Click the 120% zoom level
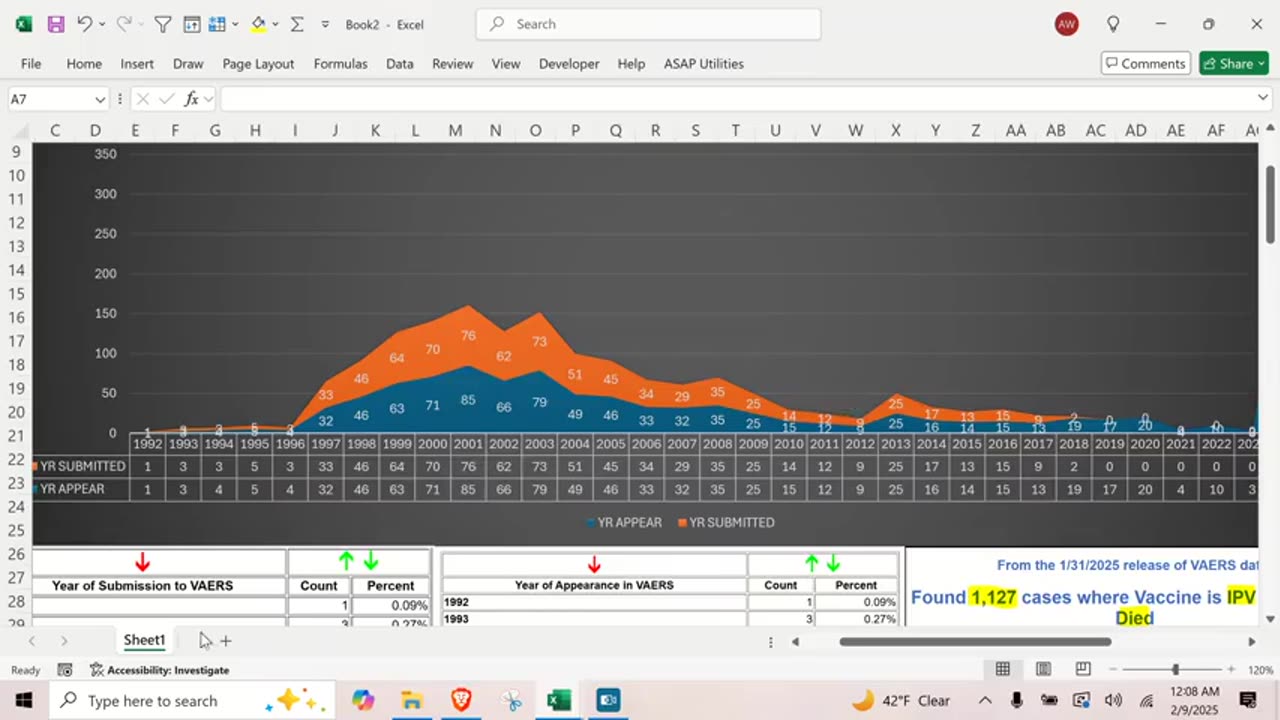The width and height of the screenshot is (1280, 720). pos(1259,670)
